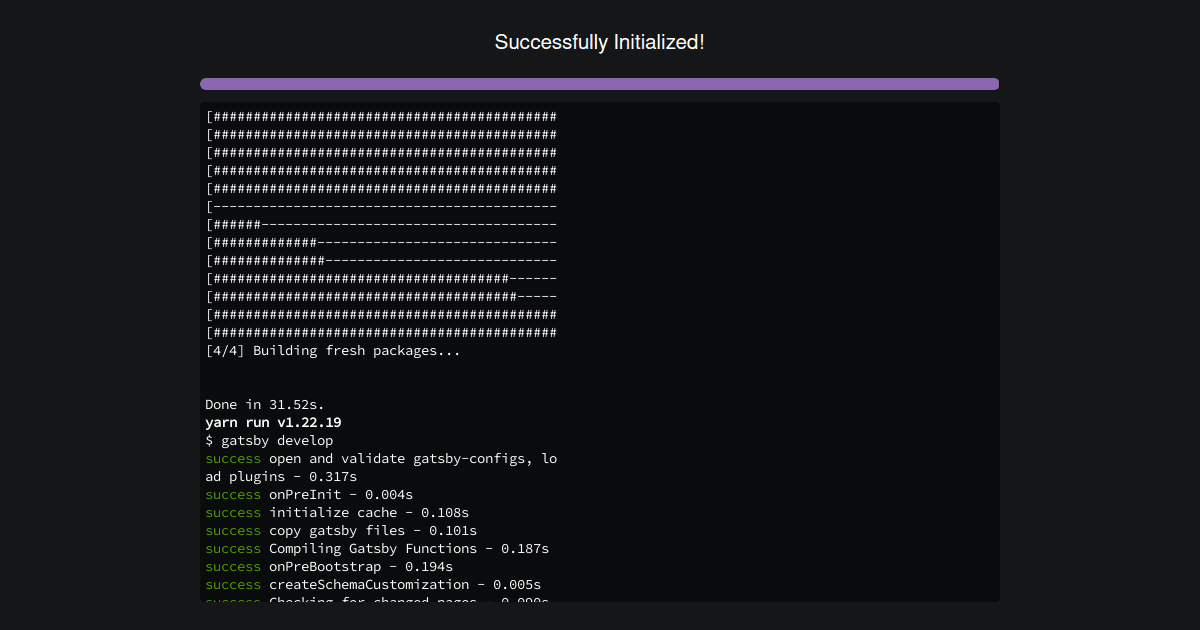Screen dimensions: 1200x630
Task: Select the copy gatsby files line
Action: (x=340, y=530)
